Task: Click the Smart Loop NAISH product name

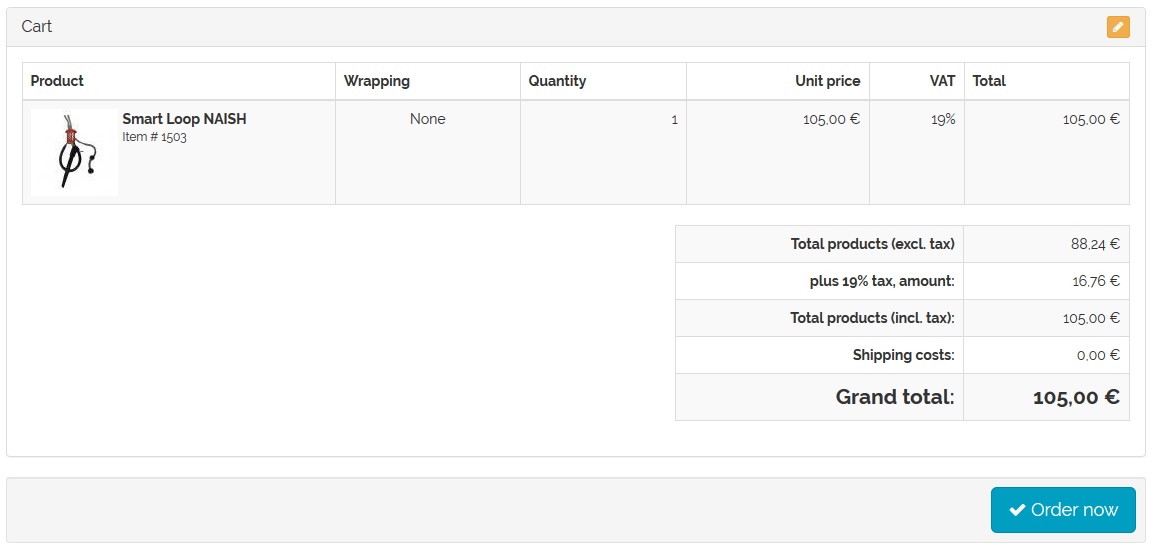Action: pyautogui.click(x=185, y=119)
